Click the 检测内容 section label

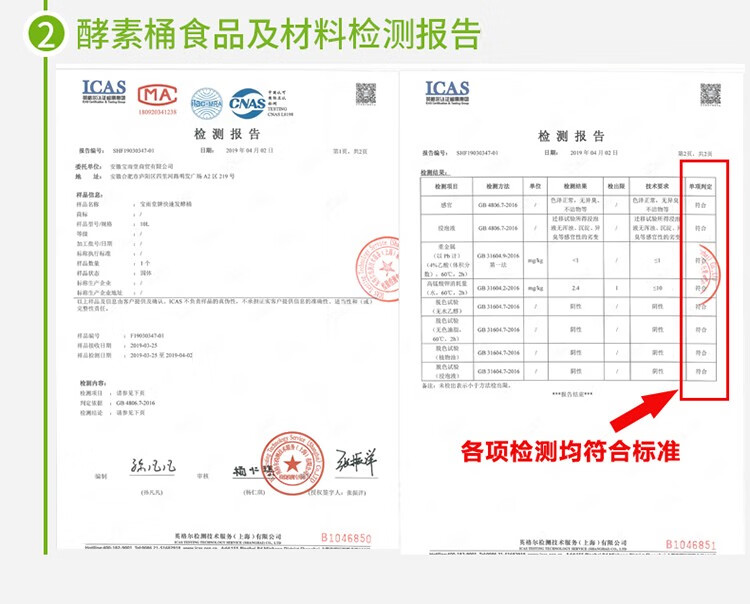click(x=93, y=383)
